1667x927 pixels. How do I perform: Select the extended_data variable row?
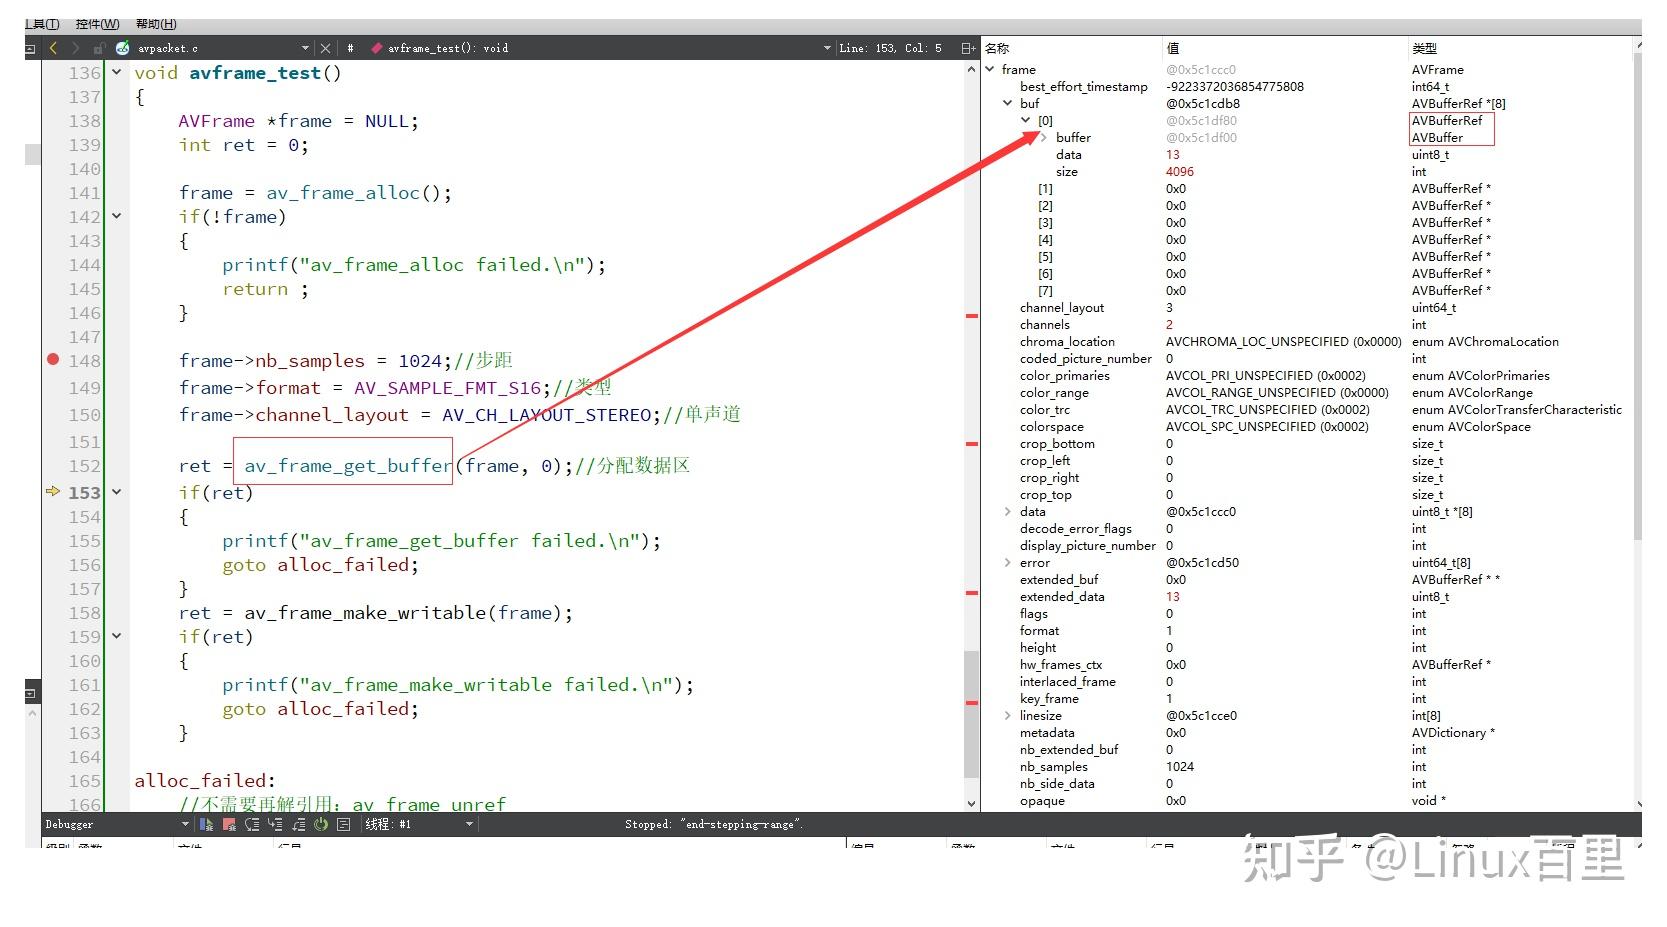(1306, 597)
